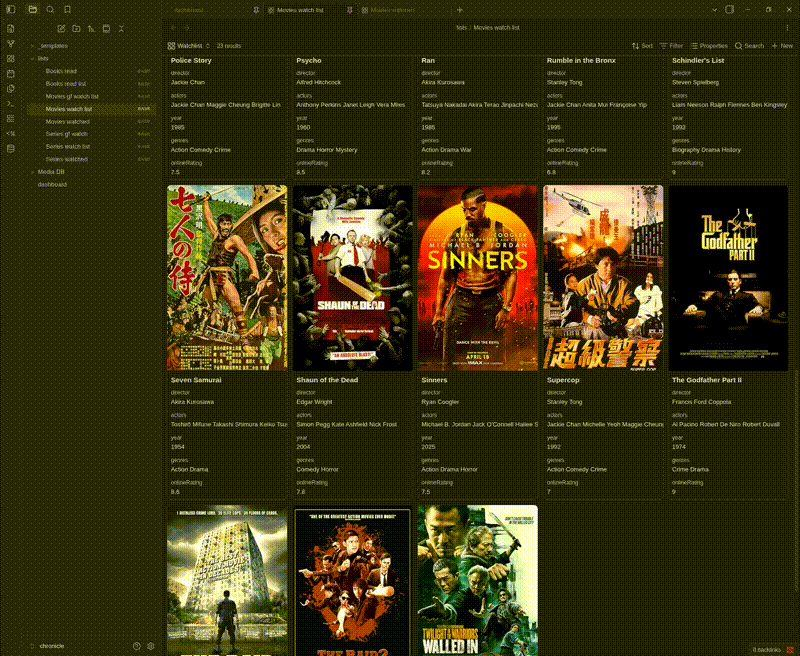Create a new note in file explorer

[x=61, y=29]
